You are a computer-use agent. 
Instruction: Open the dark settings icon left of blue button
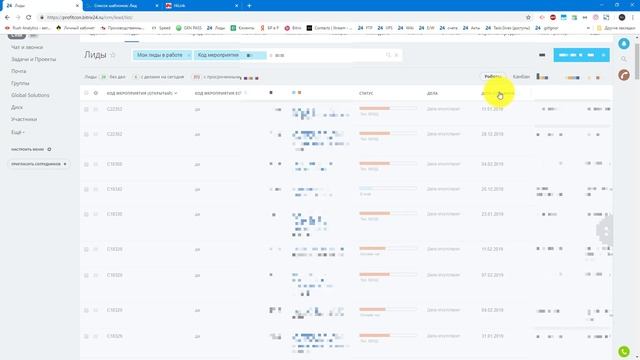pos(542,55)
